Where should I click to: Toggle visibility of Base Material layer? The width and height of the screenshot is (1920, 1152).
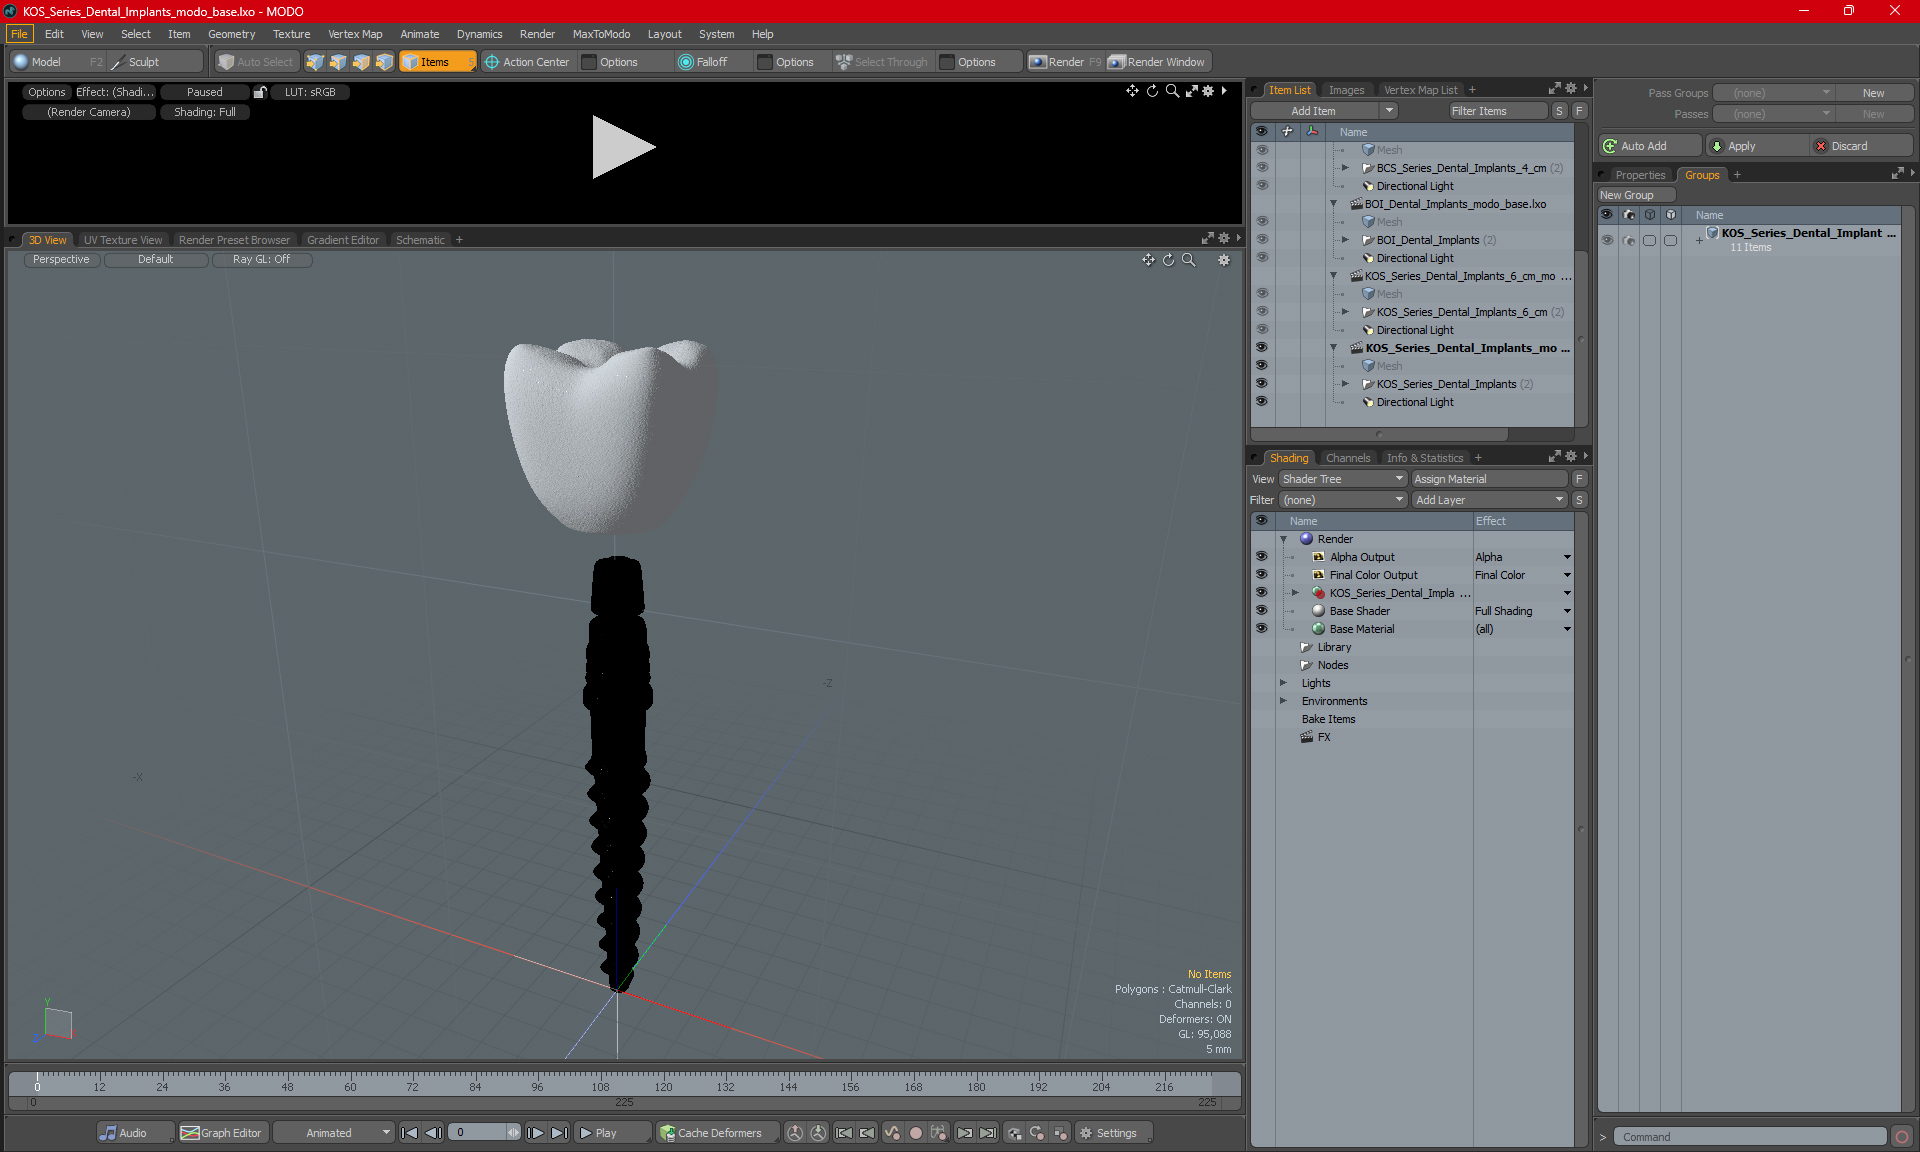click(x=1261, y=629)
